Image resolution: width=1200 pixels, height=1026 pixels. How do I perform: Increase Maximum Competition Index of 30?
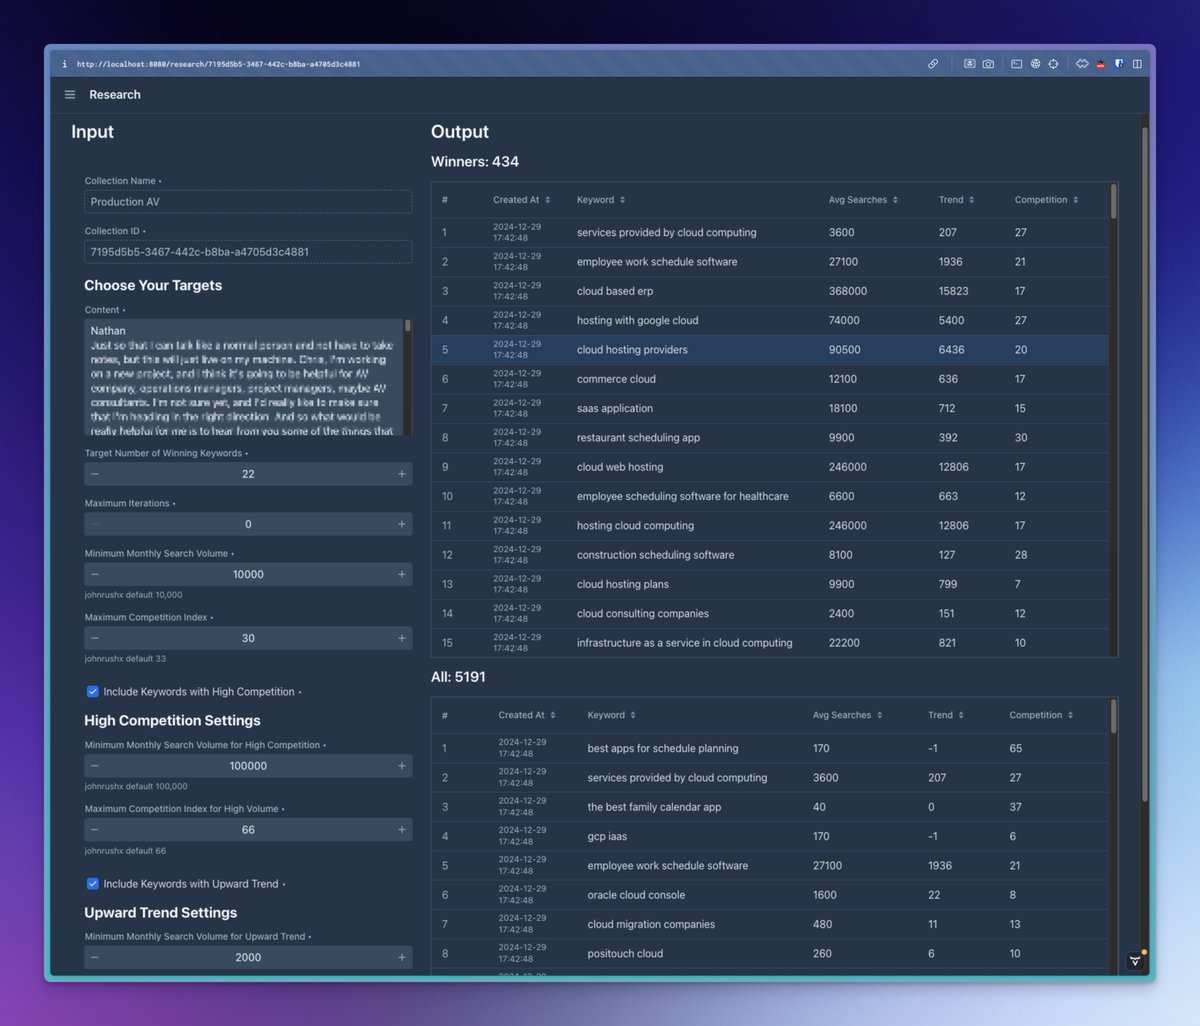coord(402,638)
